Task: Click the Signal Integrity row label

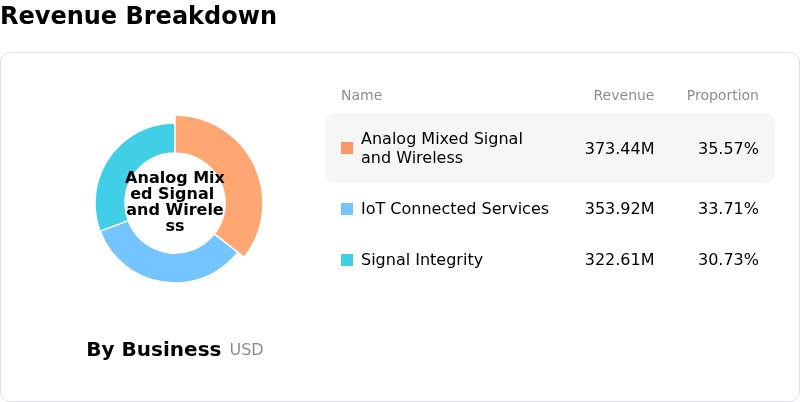Action: [x=421, y=260]
